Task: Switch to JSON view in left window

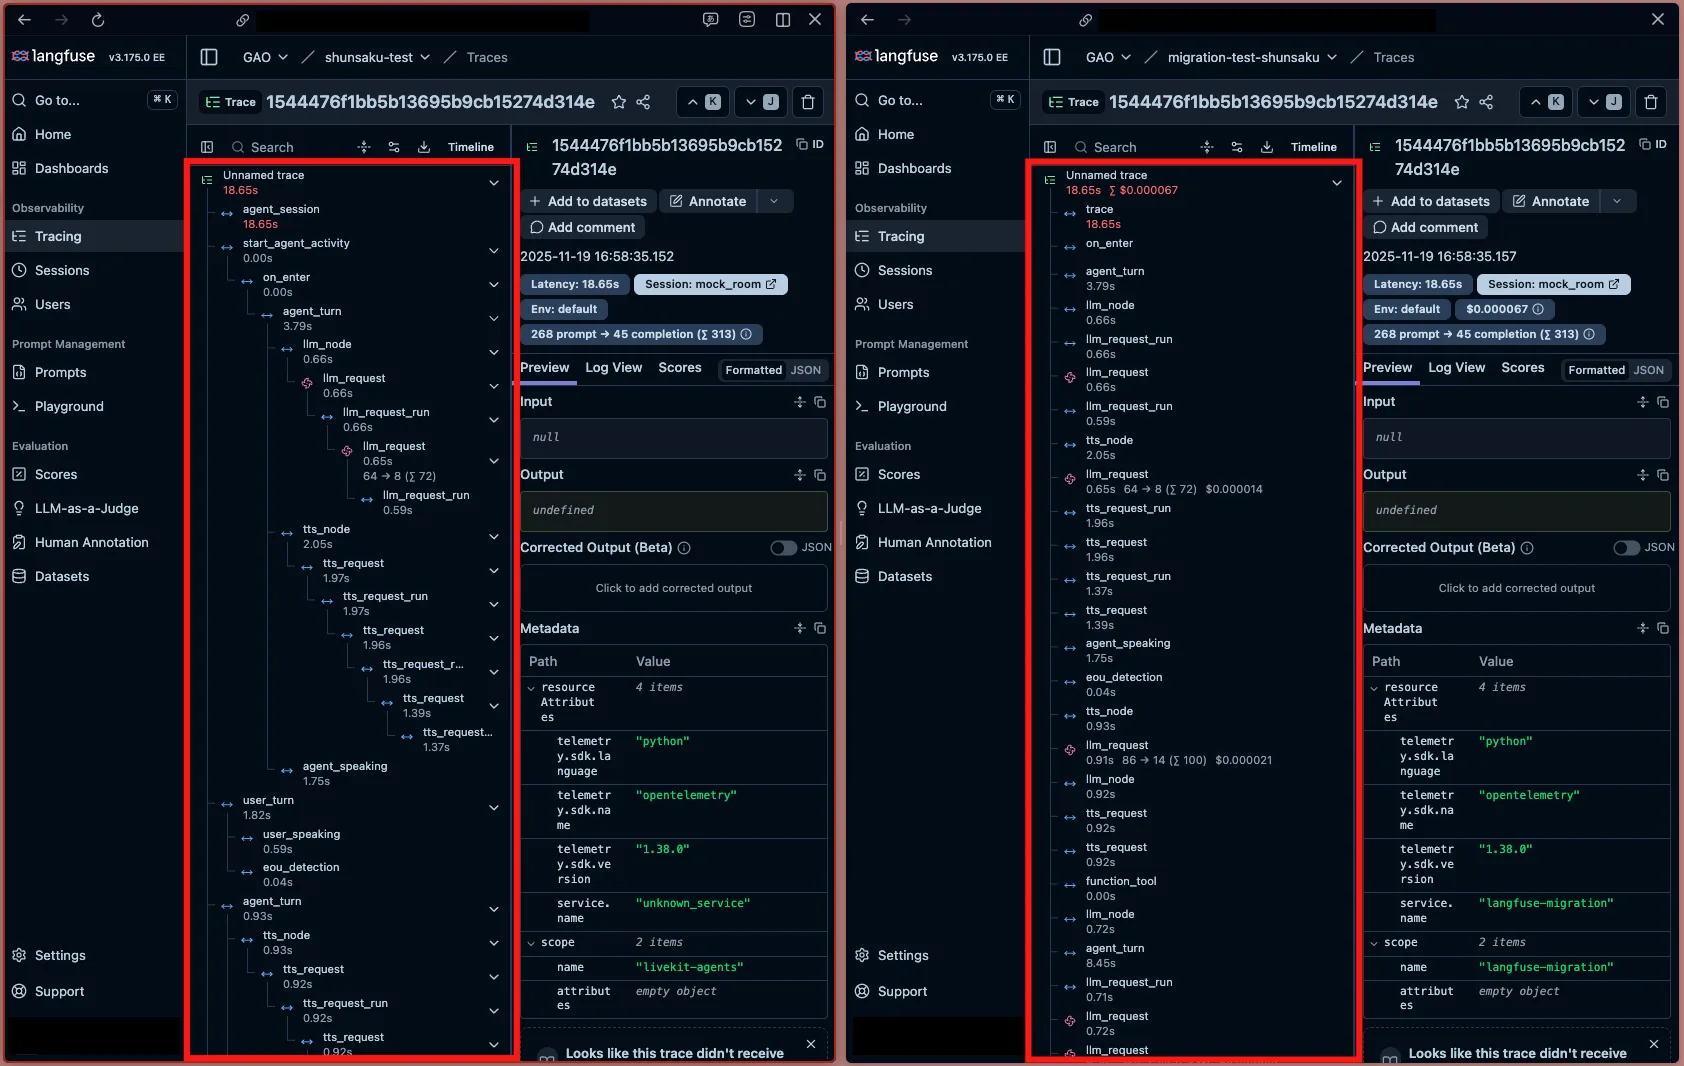Action: pos(806,370)
